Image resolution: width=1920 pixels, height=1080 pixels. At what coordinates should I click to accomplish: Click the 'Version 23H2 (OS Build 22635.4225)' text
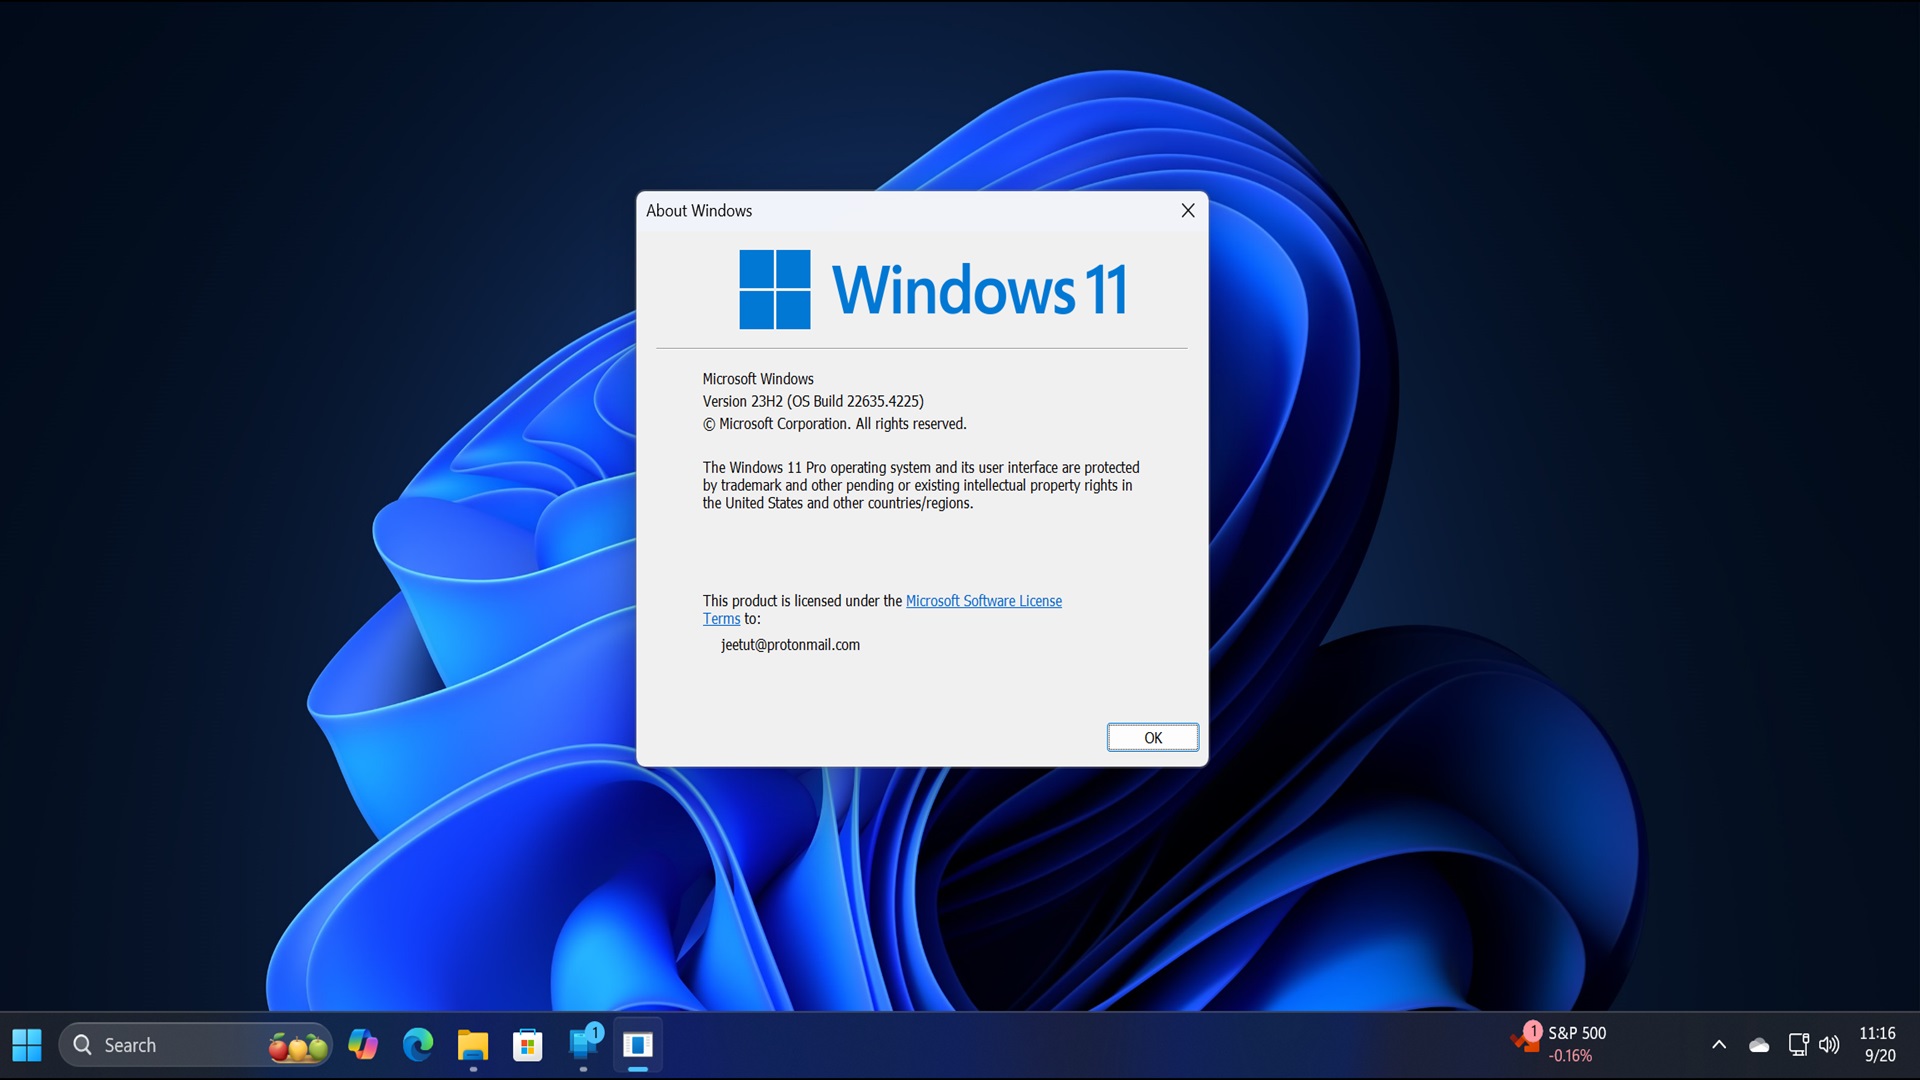click(813, 401)
